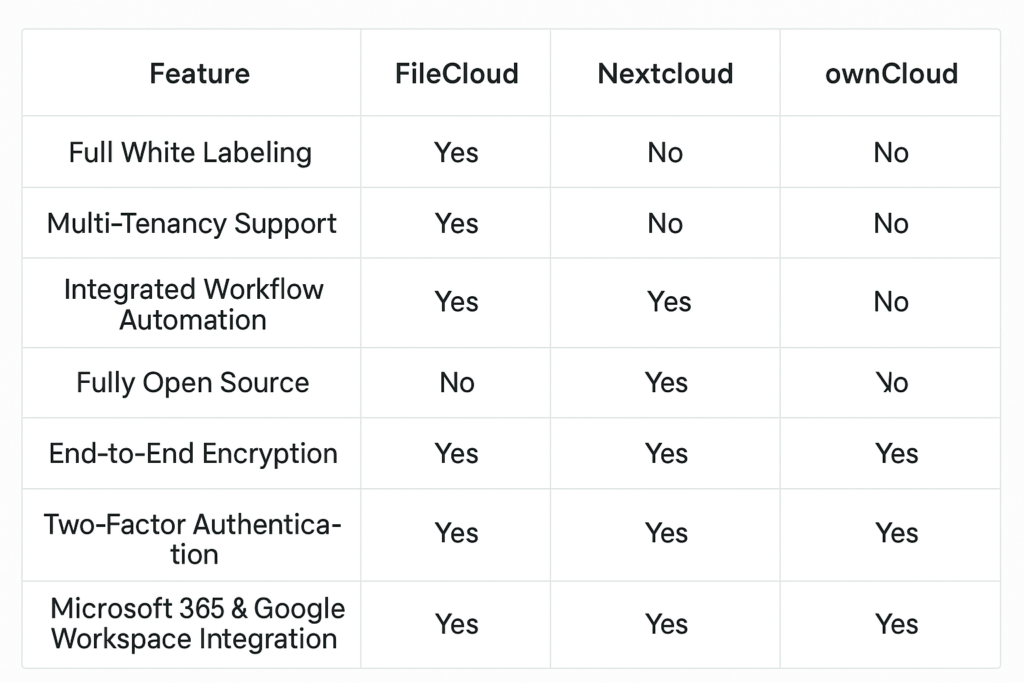Click ownCloud's No for Integrated Workflow Automation
This screenshot has width=1024, height=683.
[x=891, y=302]
